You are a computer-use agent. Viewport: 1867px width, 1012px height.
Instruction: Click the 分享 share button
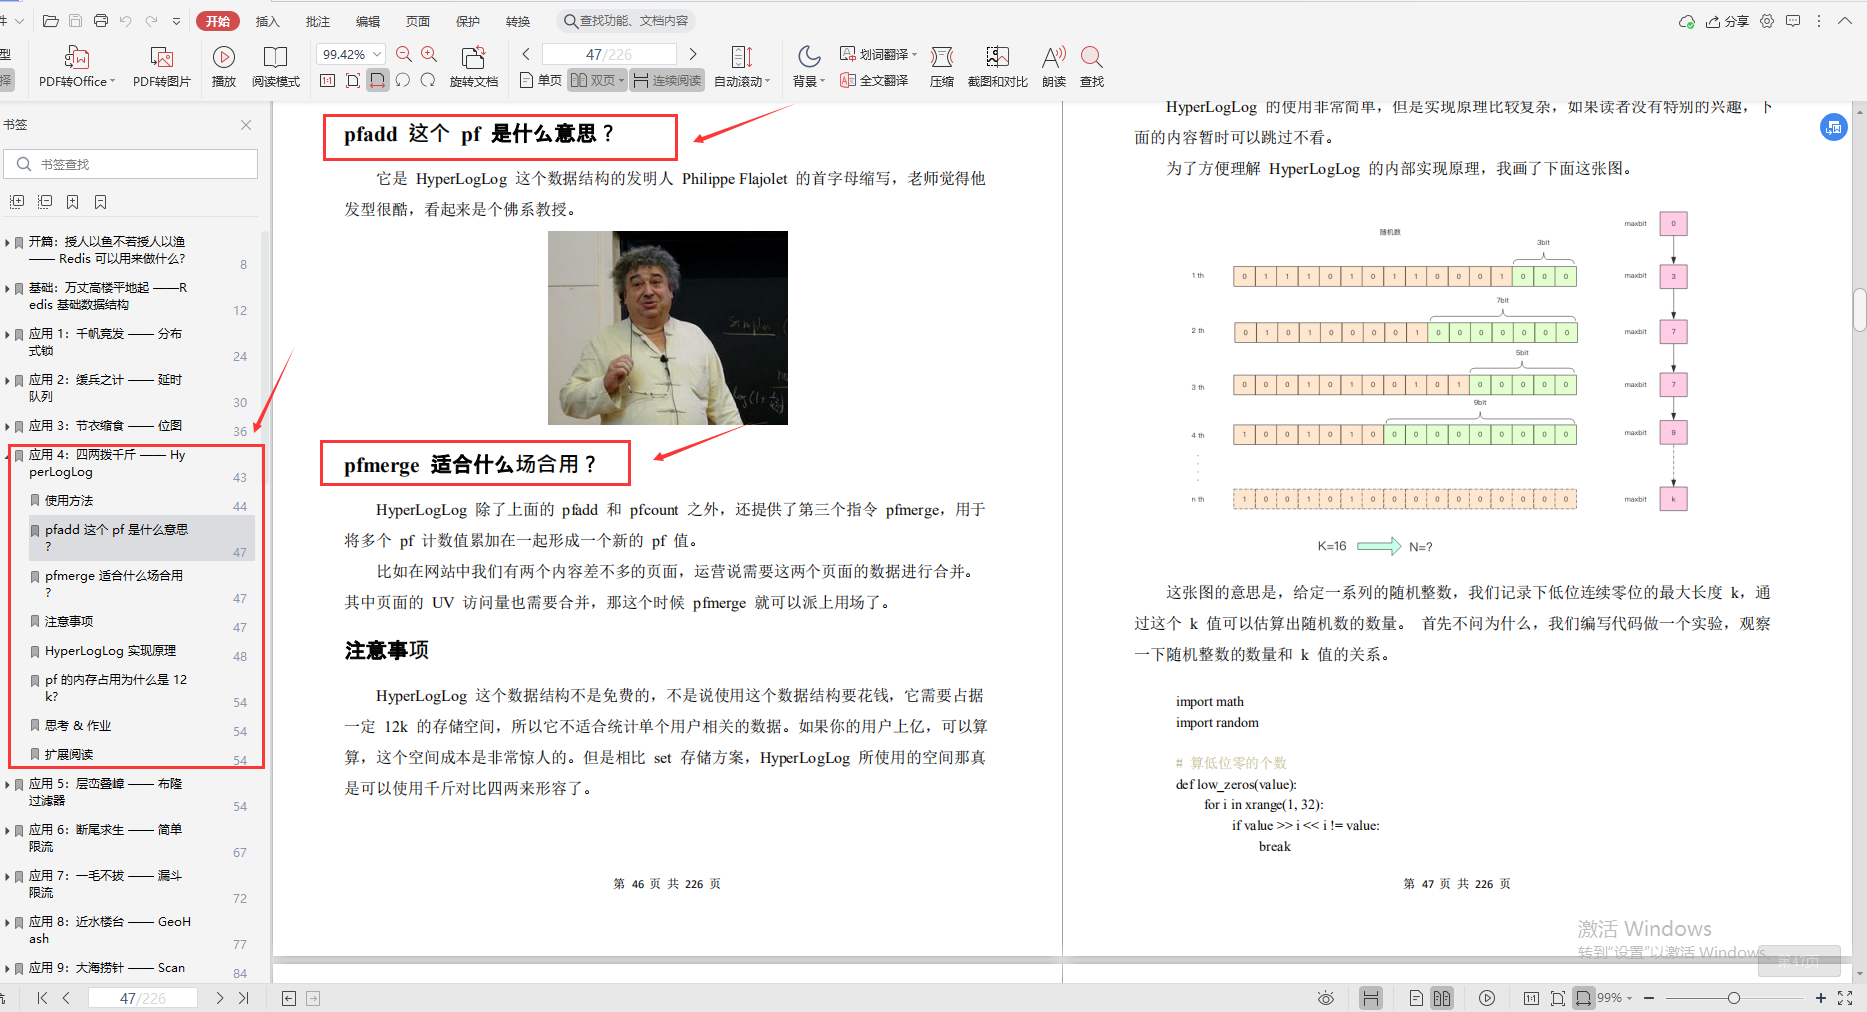pos(1729,20)
